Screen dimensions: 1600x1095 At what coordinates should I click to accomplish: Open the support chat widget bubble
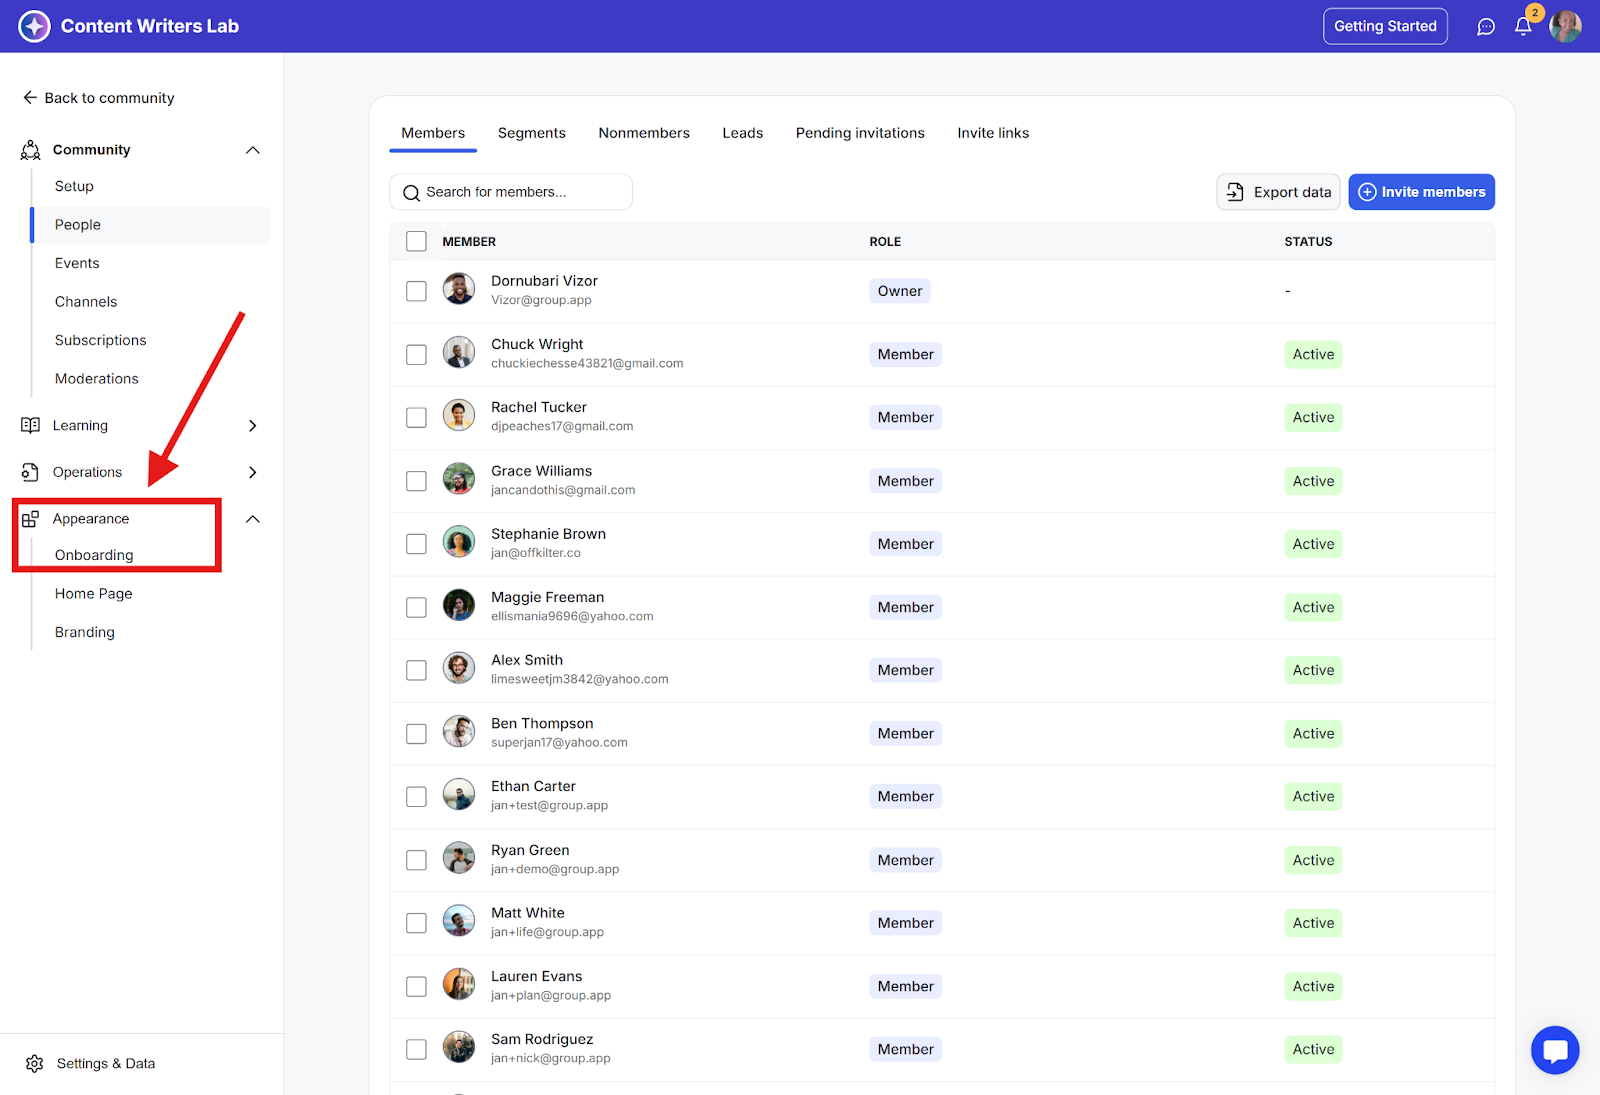[x=1555, y=1050]
